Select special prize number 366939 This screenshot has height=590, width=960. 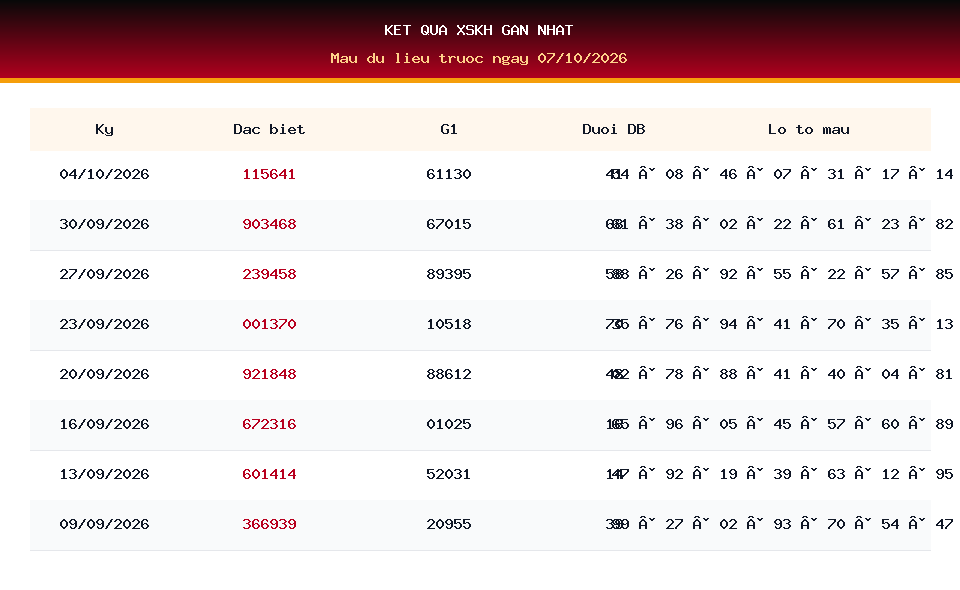point(269,524)
